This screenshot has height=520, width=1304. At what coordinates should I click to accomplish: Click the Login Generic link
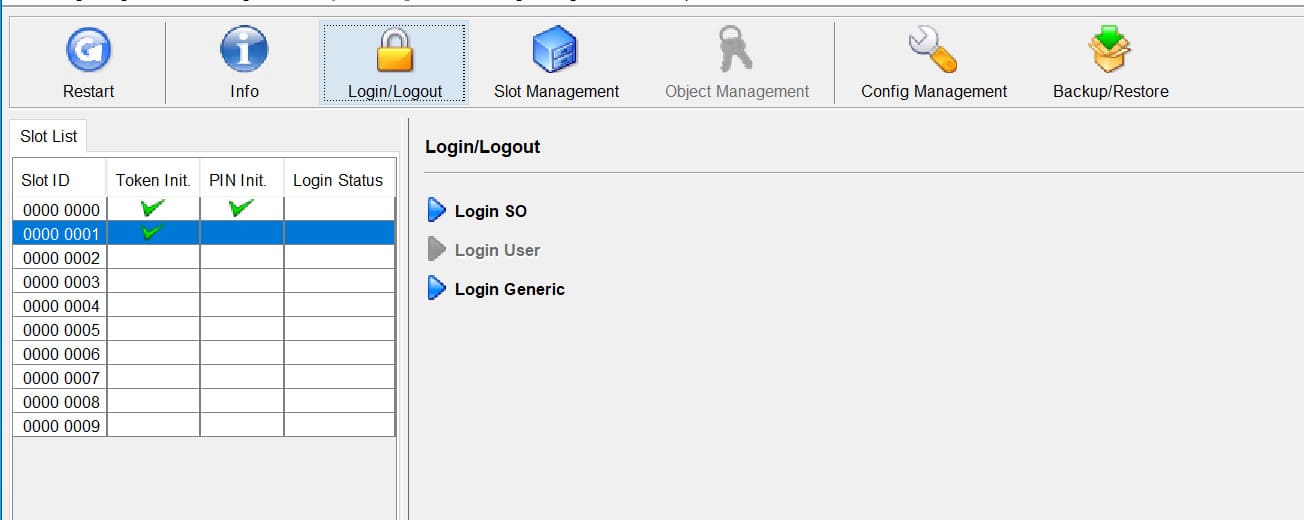click(x=509, y=289)
